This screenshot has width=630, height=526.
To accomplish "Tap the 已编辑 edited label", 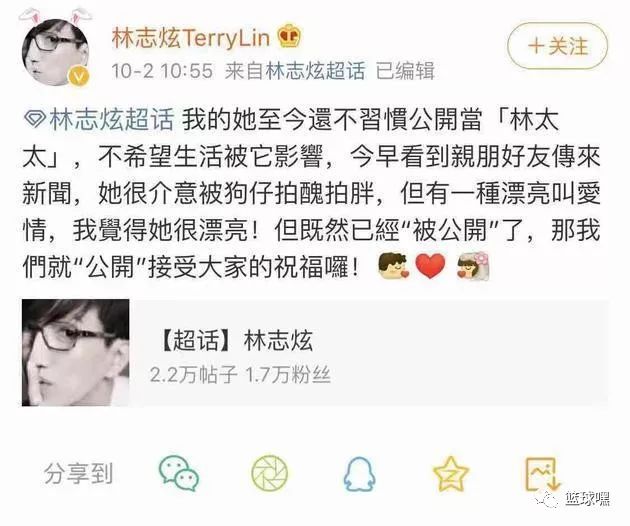I will [405, 71].
